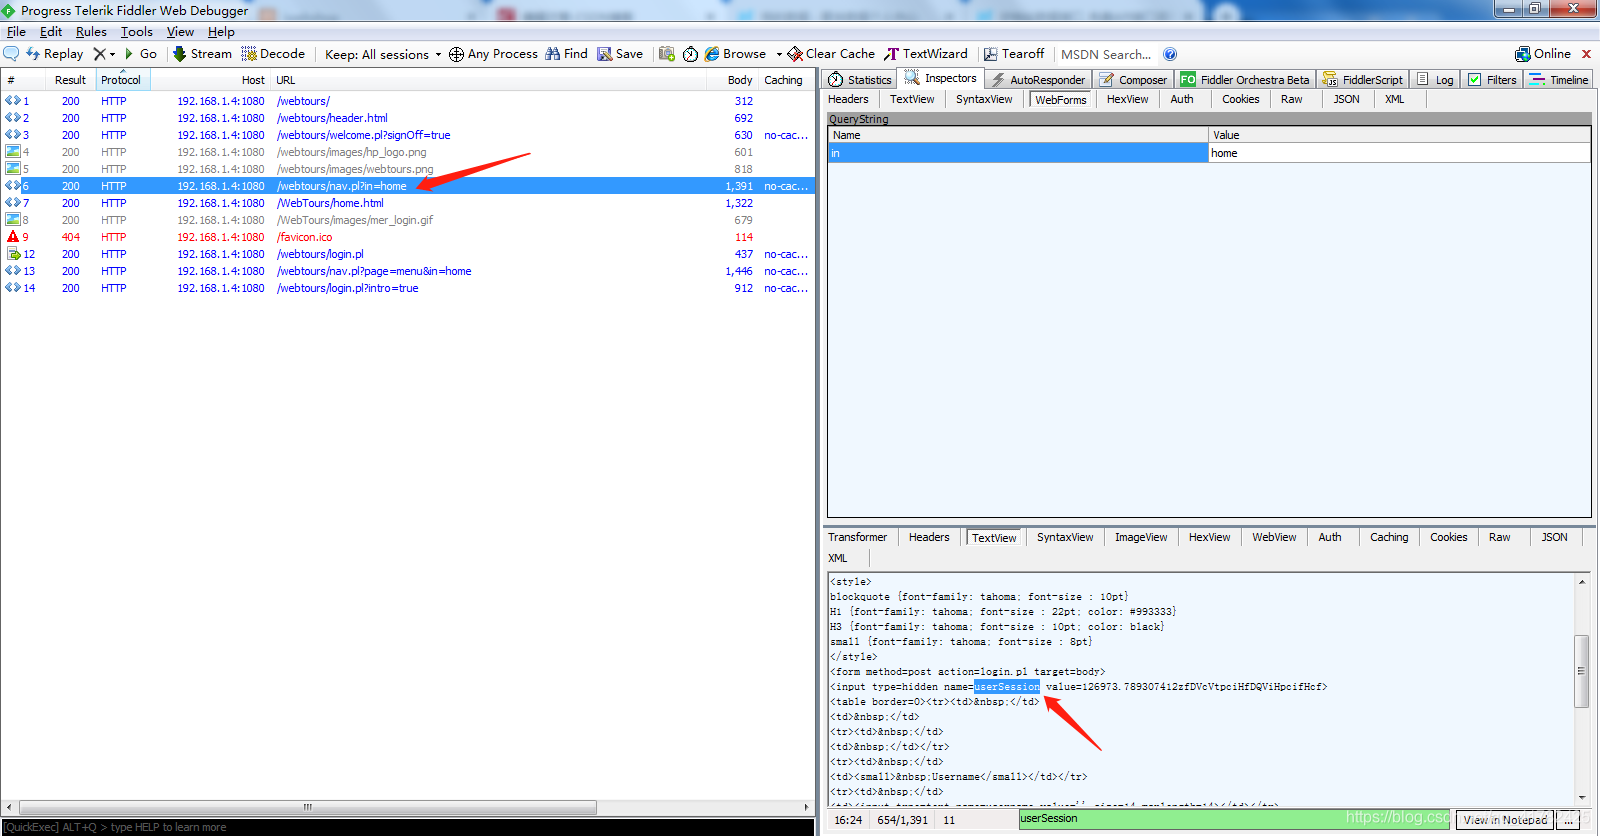Select the response WebView tab

point(1274,537)
